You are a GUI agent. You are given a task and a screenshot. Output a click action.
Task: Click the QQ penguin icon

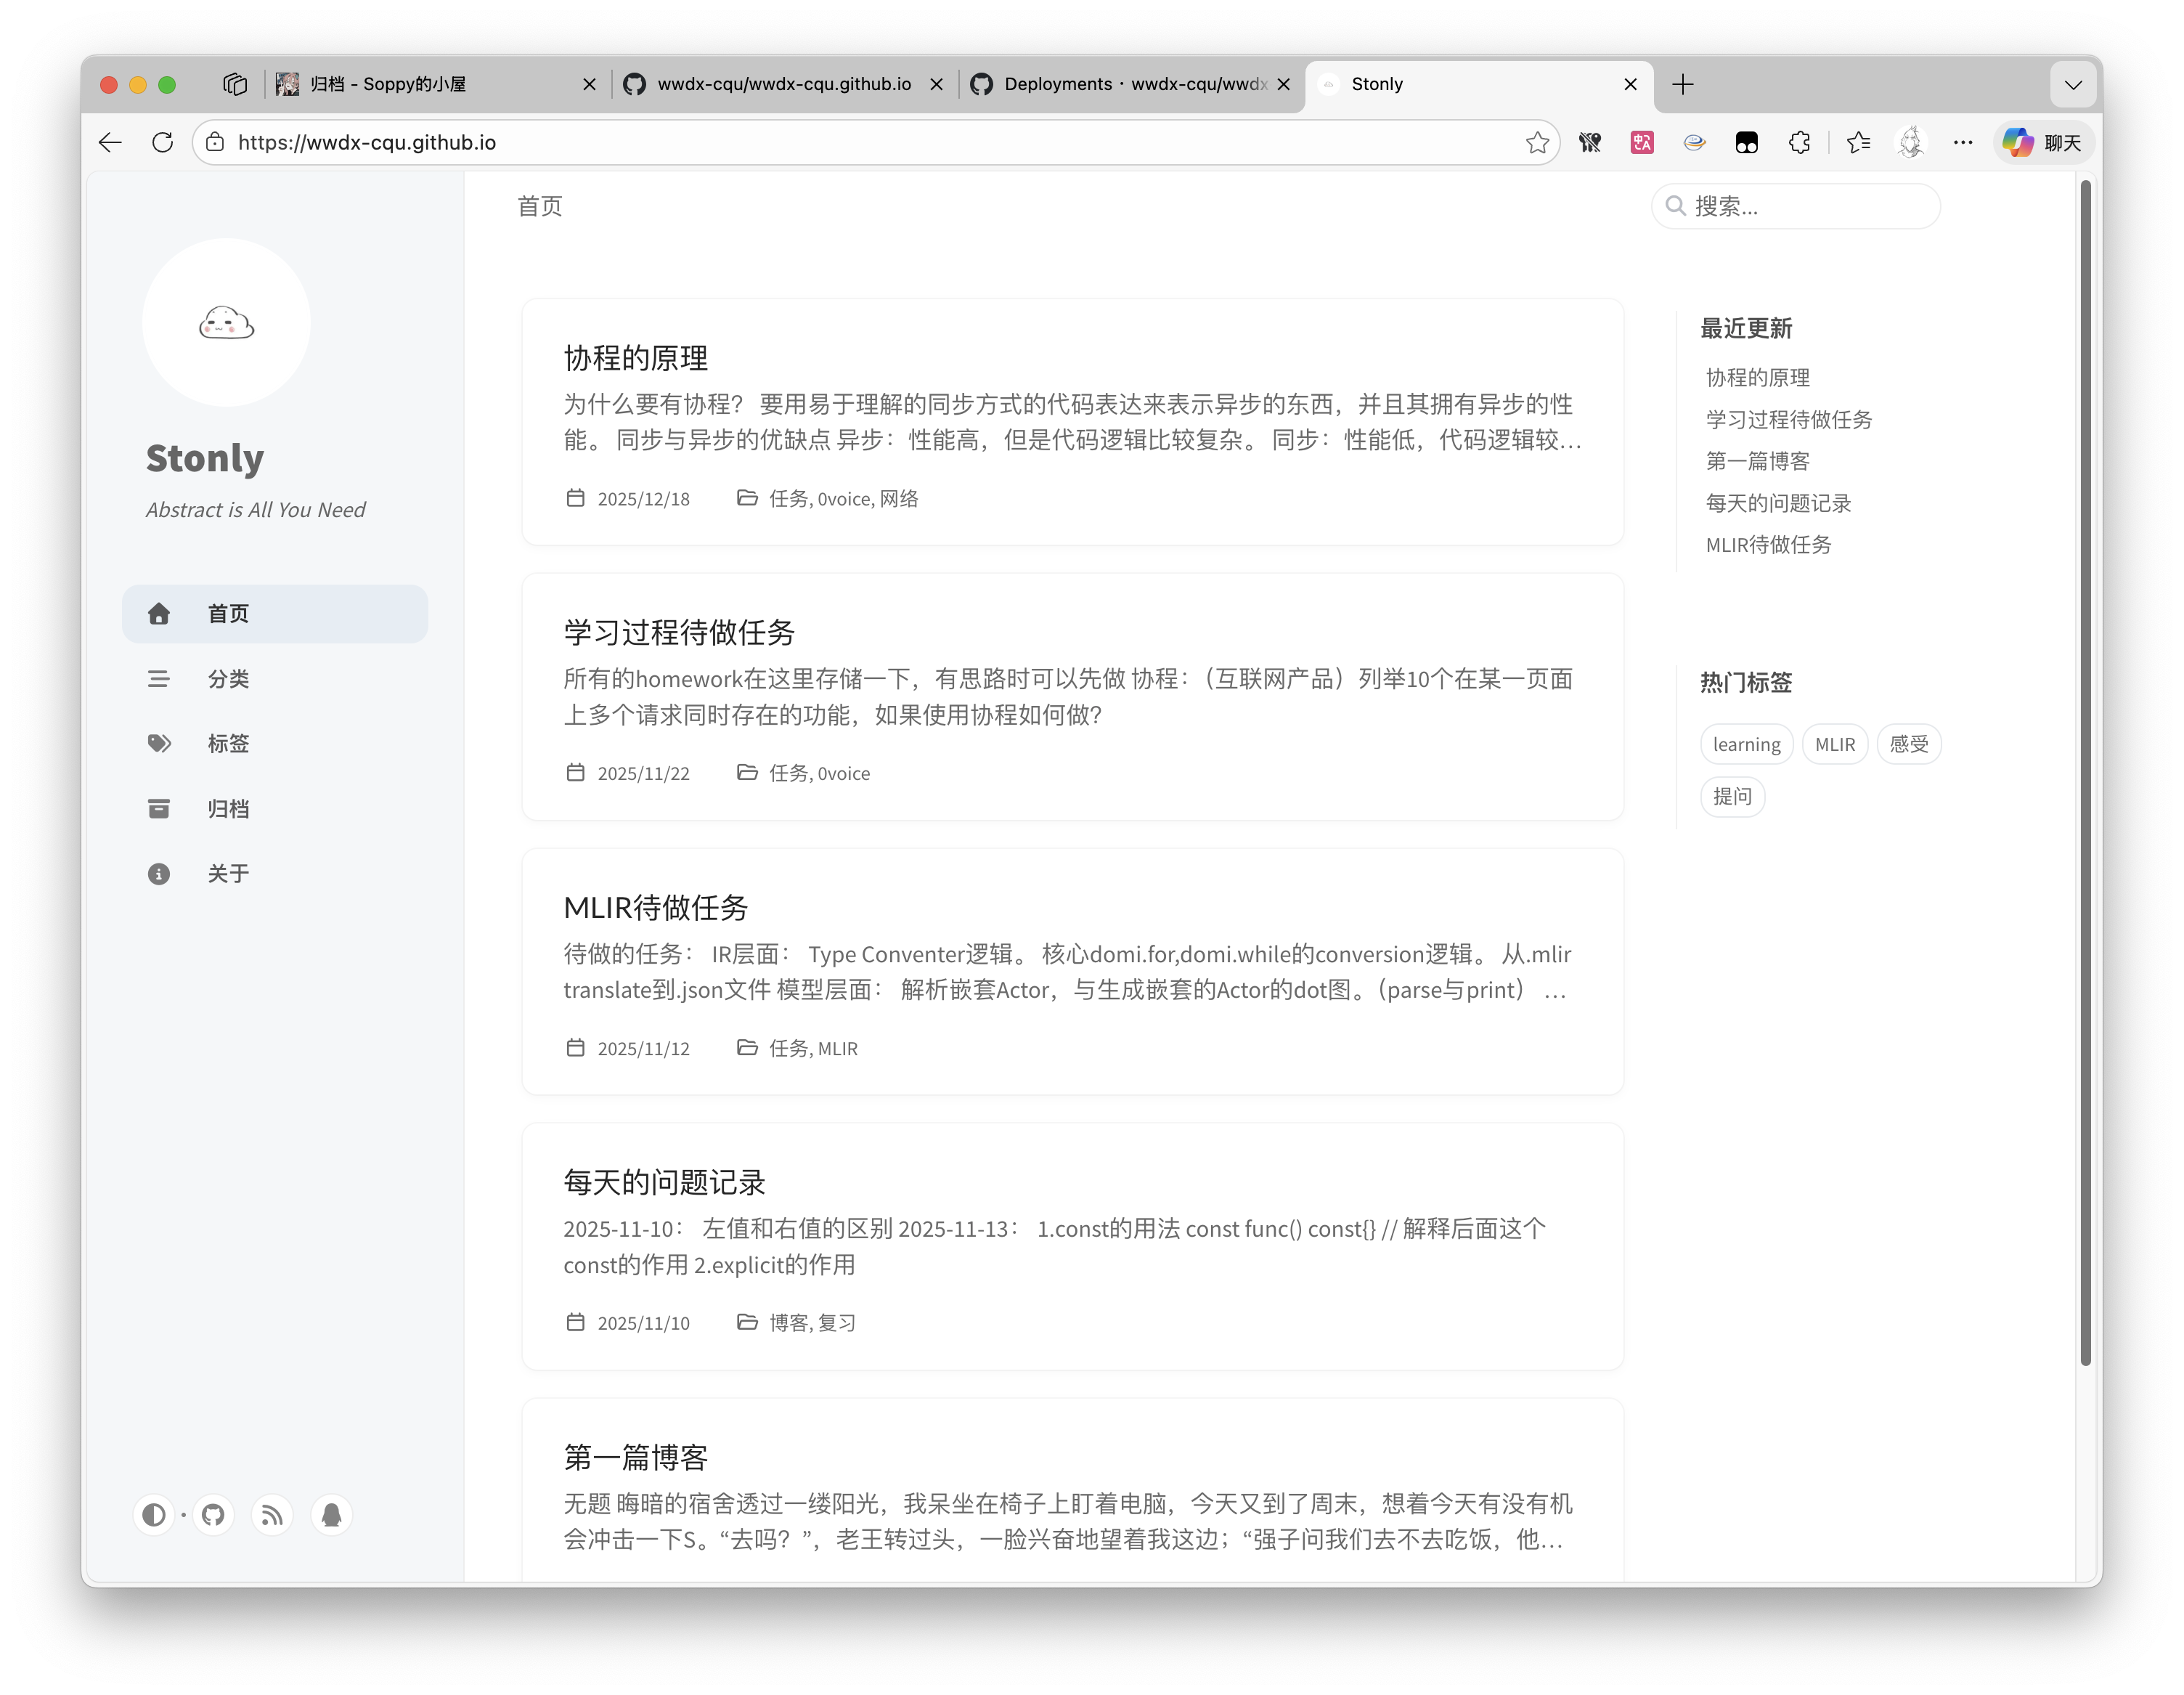332,1515
